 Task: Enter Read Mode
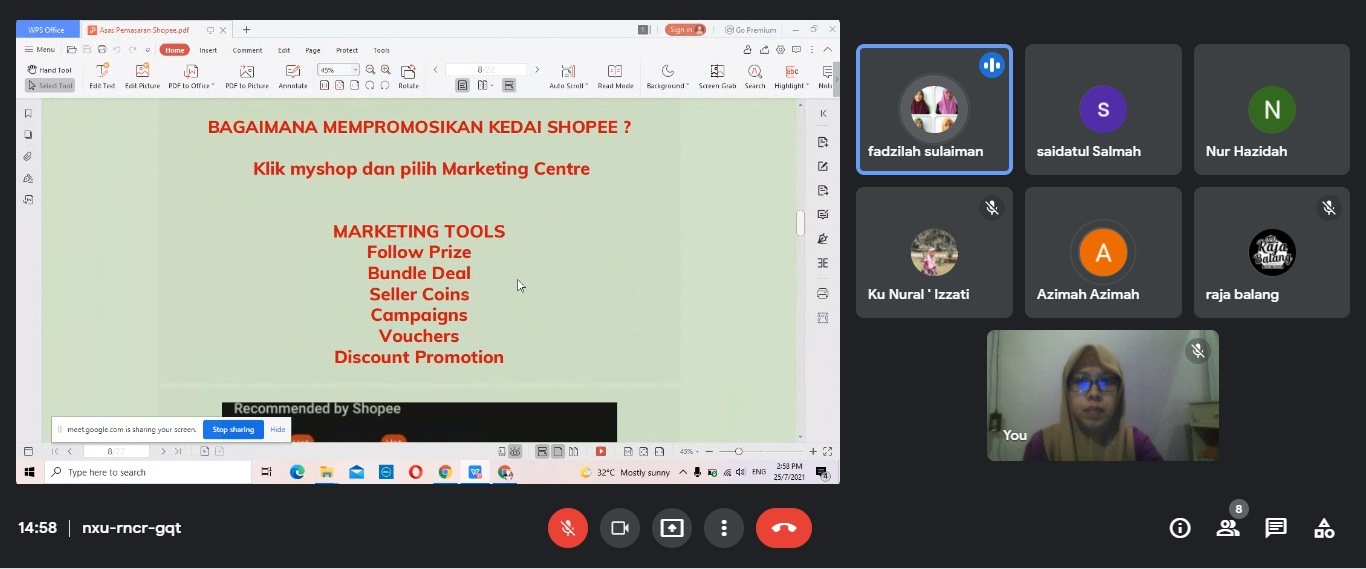pyautogui.click(x=615, y=76)
